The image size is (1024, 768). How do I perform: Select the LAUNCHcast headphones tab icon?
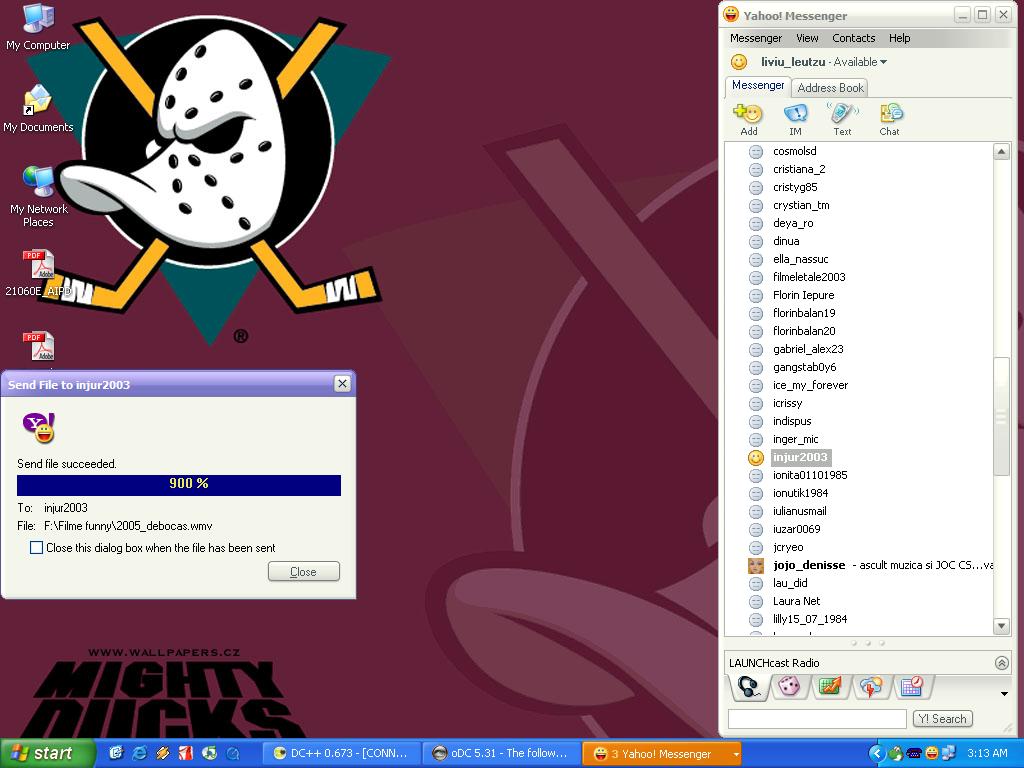(748, 687)
